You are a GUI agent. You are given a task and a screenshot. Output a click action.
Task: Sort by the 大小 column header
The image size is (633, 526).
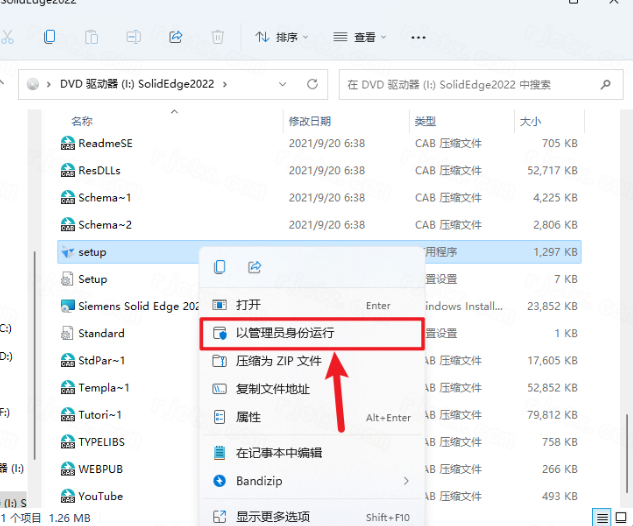click(530, 121)
